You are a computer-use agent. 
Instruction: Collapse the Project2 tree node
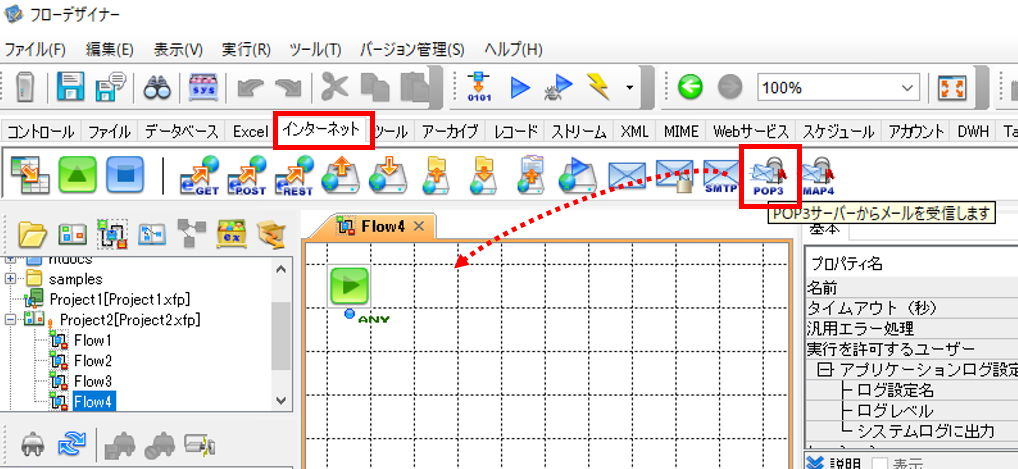[x=10, y=319]
